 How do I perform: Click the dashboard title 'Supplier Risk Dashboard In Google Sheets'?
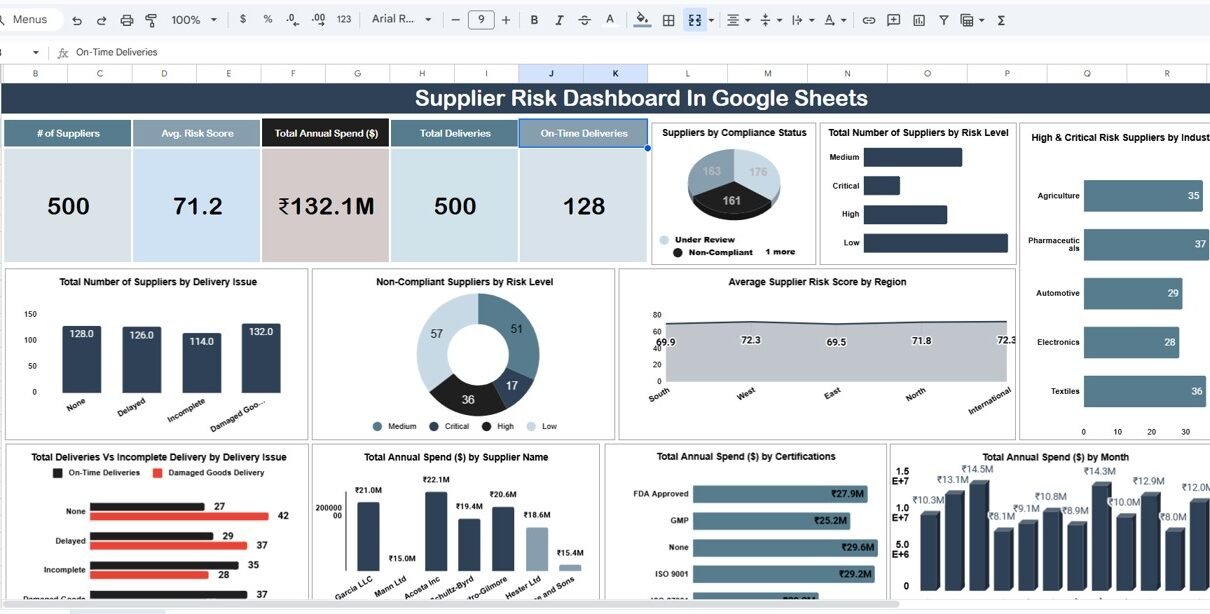coord(641,98)
